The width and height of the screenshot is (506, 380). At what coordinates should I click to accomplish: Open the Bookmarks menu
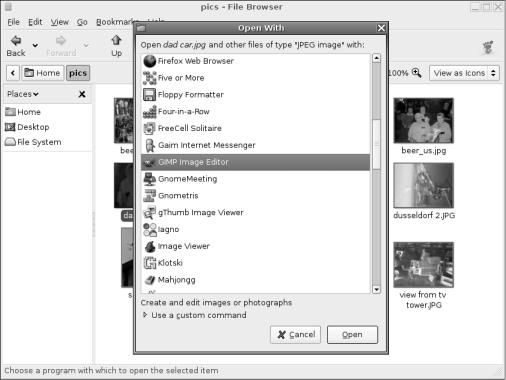[x=115, y=22]
